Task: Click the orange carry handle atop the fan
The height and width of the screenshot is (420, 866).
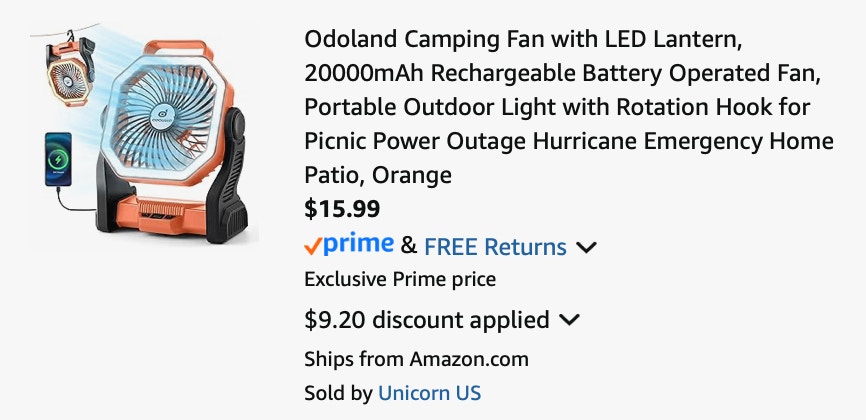Action: coord(178,49)
